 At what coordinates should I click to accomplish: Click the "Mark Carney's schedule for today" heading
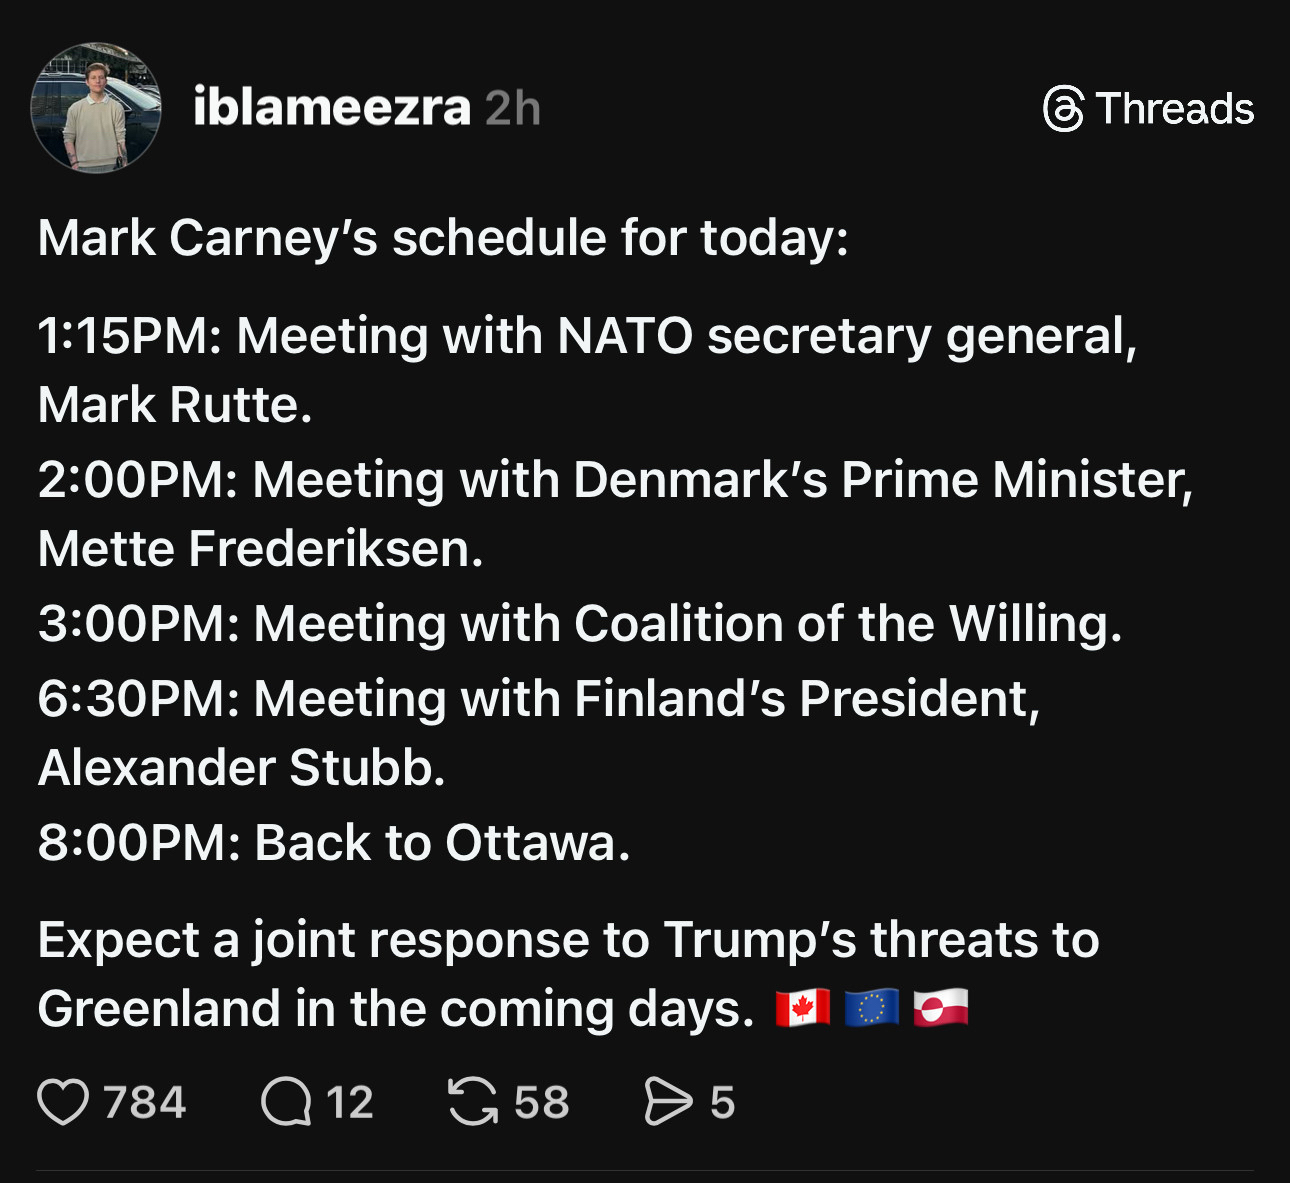pyautogui.click(x=443, y=238)
